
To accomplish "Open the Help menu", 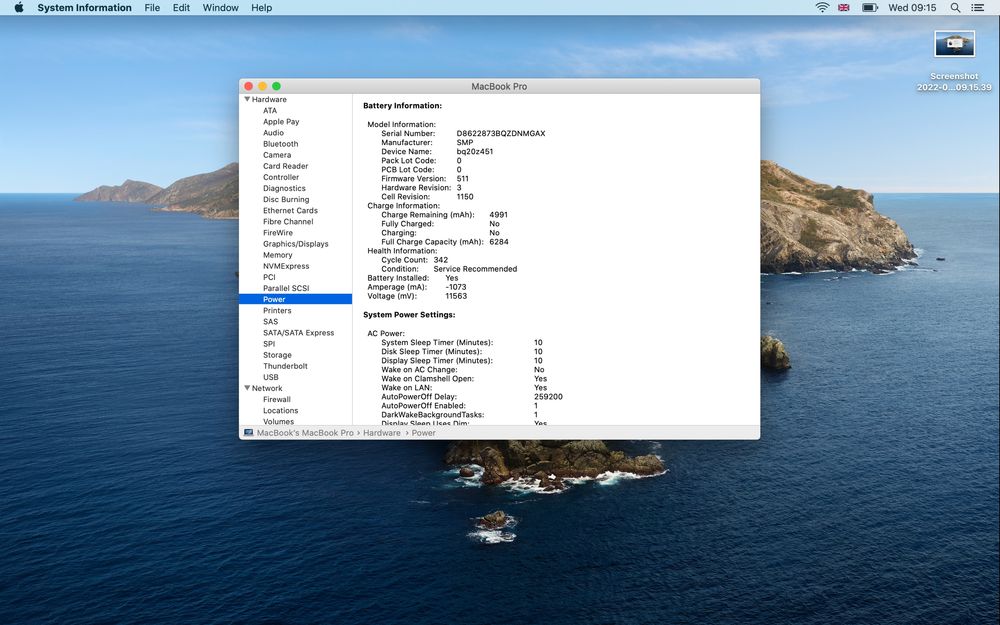I will pyautogui.click(x=261, y=8).
